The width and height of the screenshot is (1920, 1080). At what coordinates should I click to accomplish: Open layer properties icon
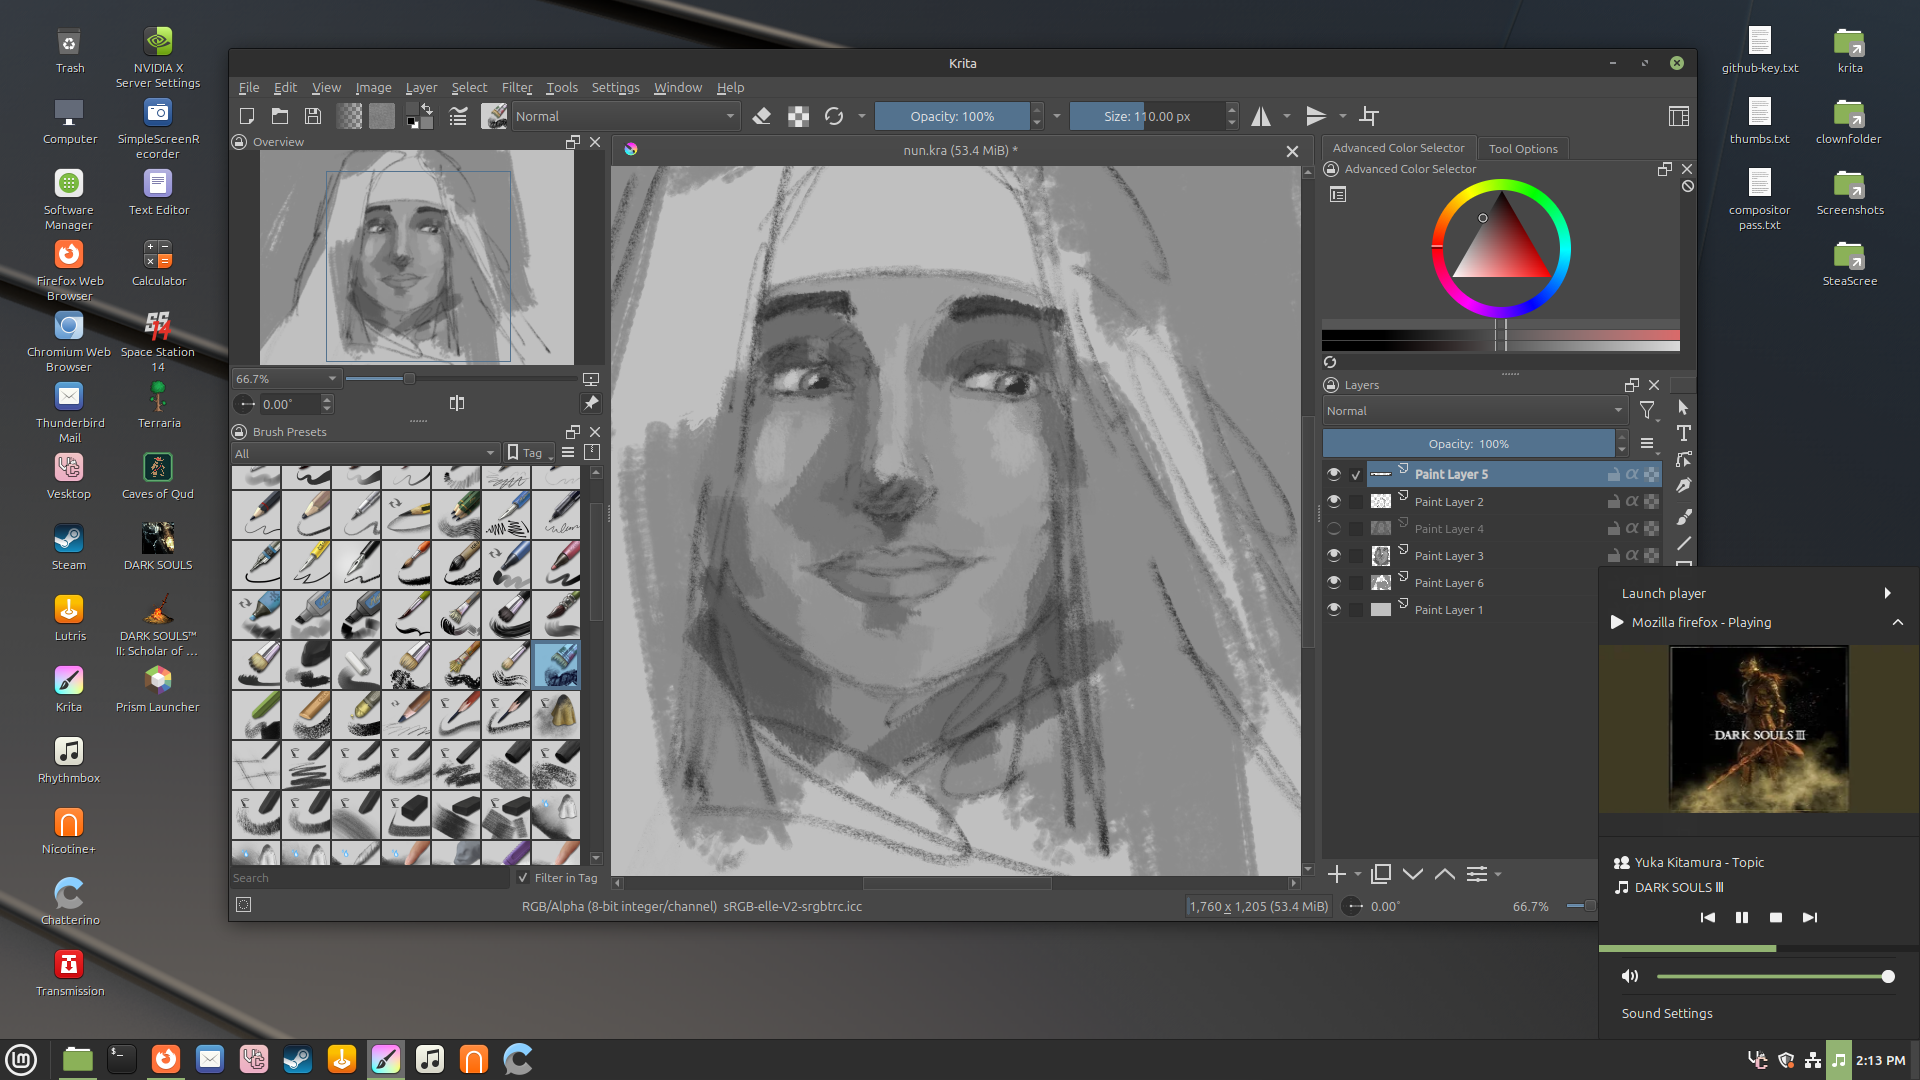tap(1477, 874)
